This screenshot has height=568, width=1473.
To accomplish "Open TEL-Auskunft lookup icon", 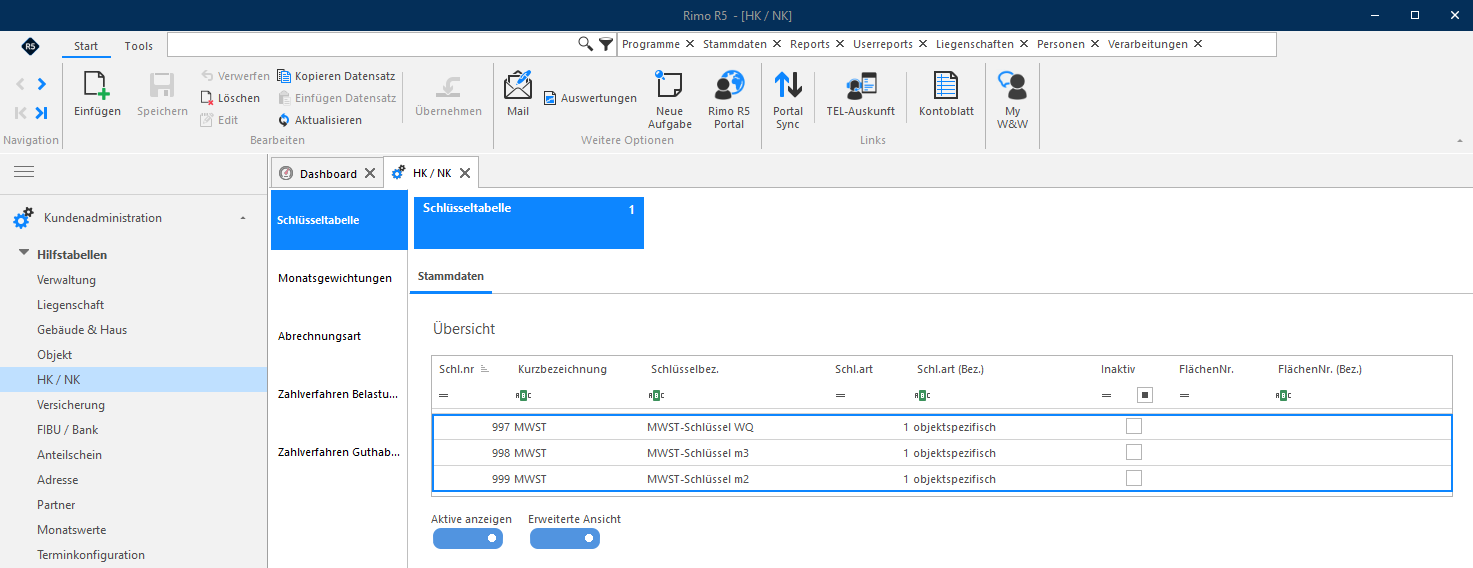I will 860,85.
